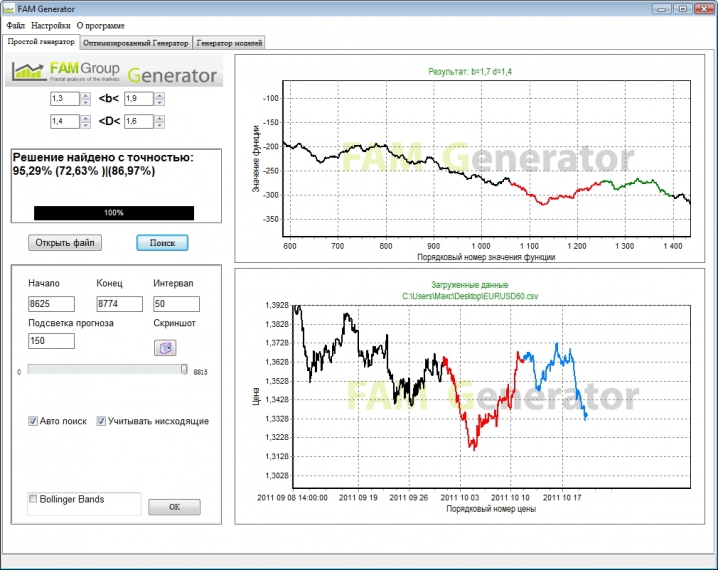Toggle the Авто поиск checkbox
The height and width of the screenshot is (570, 718).
coord(33,421)
